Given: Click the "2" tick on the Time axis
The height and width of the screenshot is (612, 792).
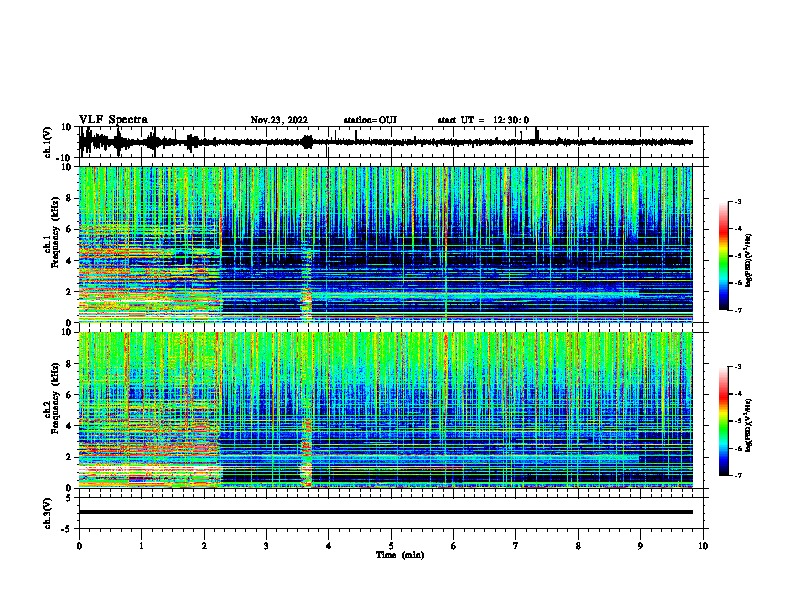Looking at the screenshot, I should (204, 545).
